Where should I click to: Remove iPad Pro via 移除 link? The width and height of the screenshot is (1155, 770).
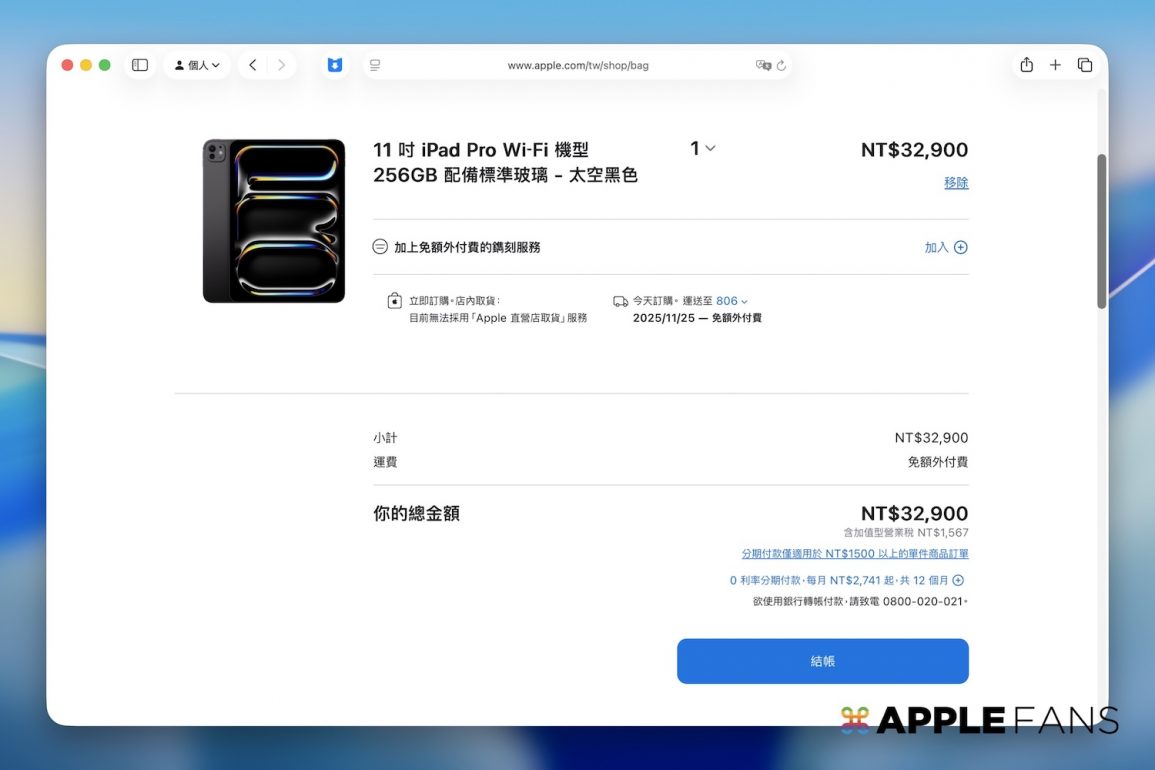(x=956, y=183)
